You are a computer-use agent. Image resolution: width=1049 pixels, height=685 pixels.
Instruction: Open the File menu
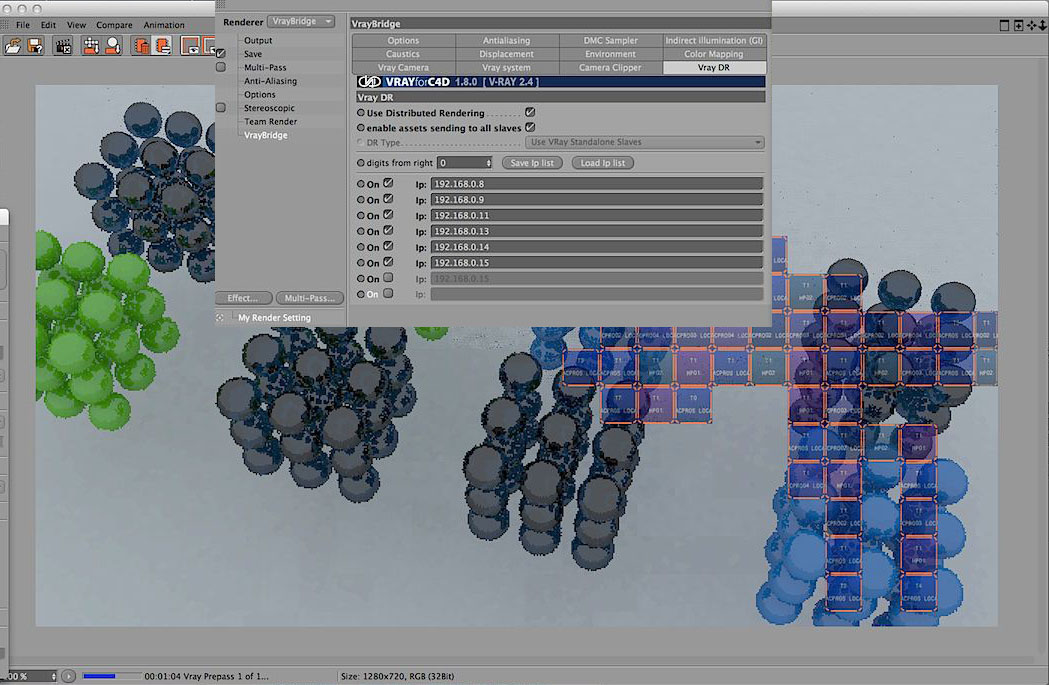[23, 25]
